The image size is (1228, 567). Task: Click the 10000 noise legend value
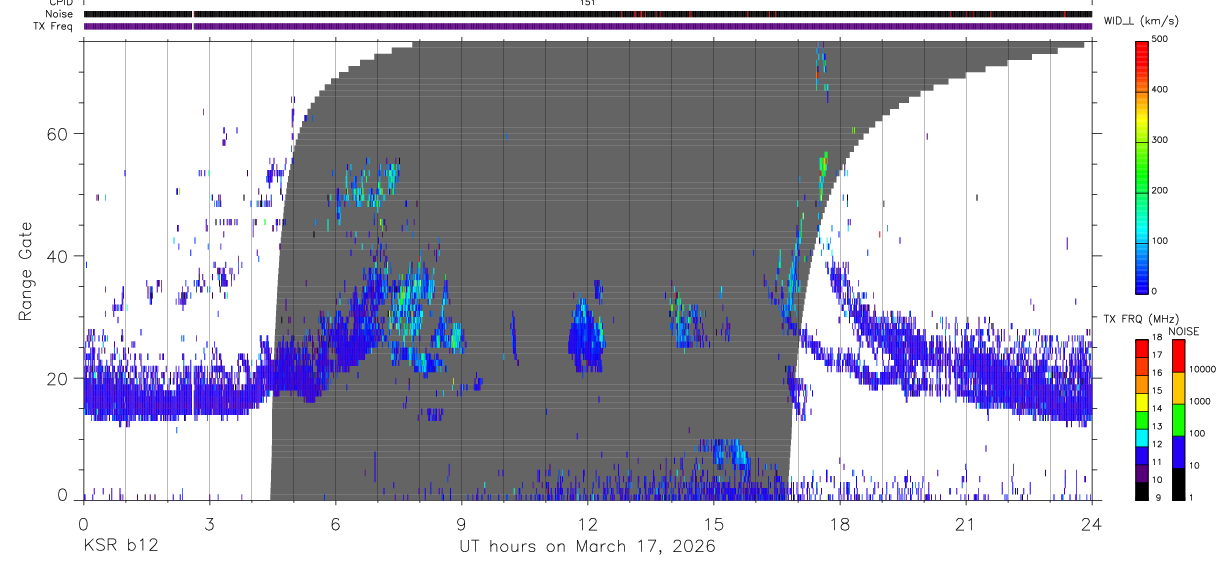pos(1202,370)
